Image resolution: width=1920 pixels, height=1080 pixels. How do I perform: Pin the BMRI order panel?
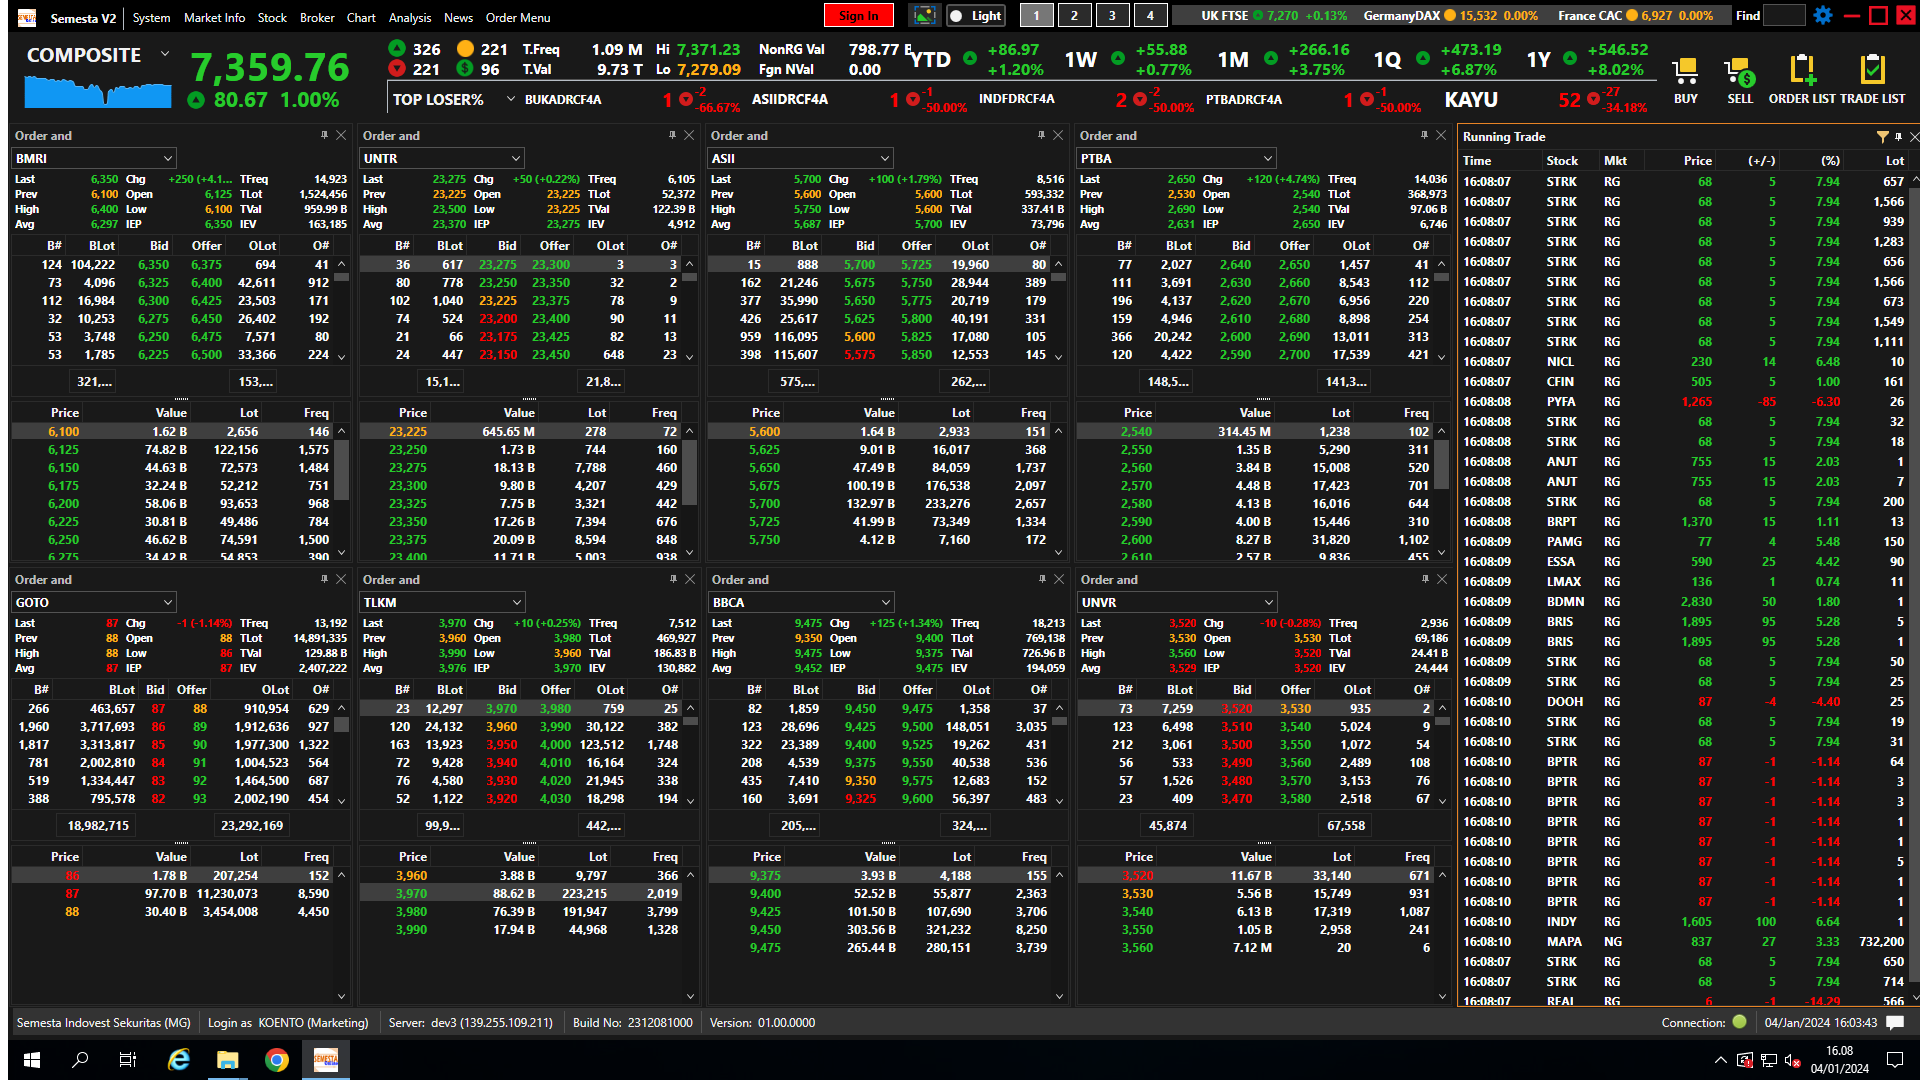[324, 135]
